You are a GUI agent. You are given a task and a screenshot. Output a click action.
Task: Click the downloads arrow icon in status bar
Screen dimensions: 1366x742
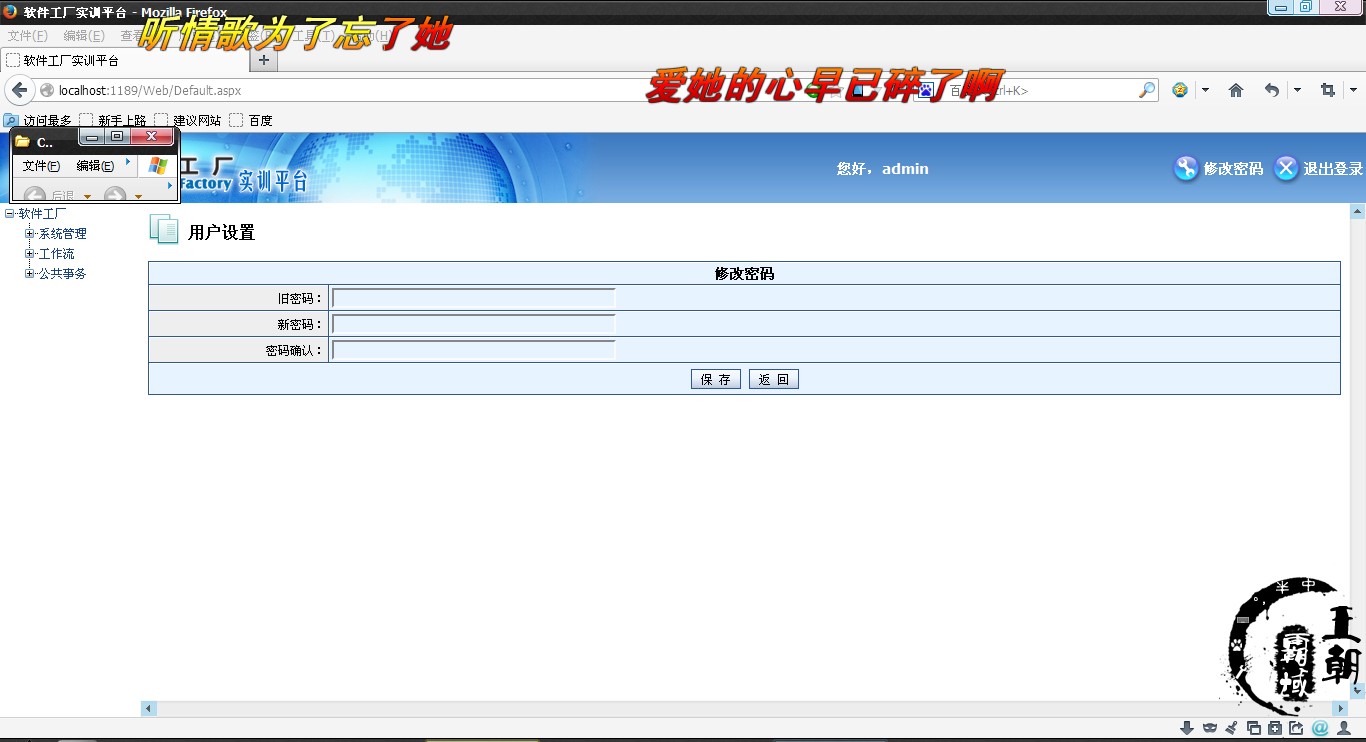coord(1187,728)
